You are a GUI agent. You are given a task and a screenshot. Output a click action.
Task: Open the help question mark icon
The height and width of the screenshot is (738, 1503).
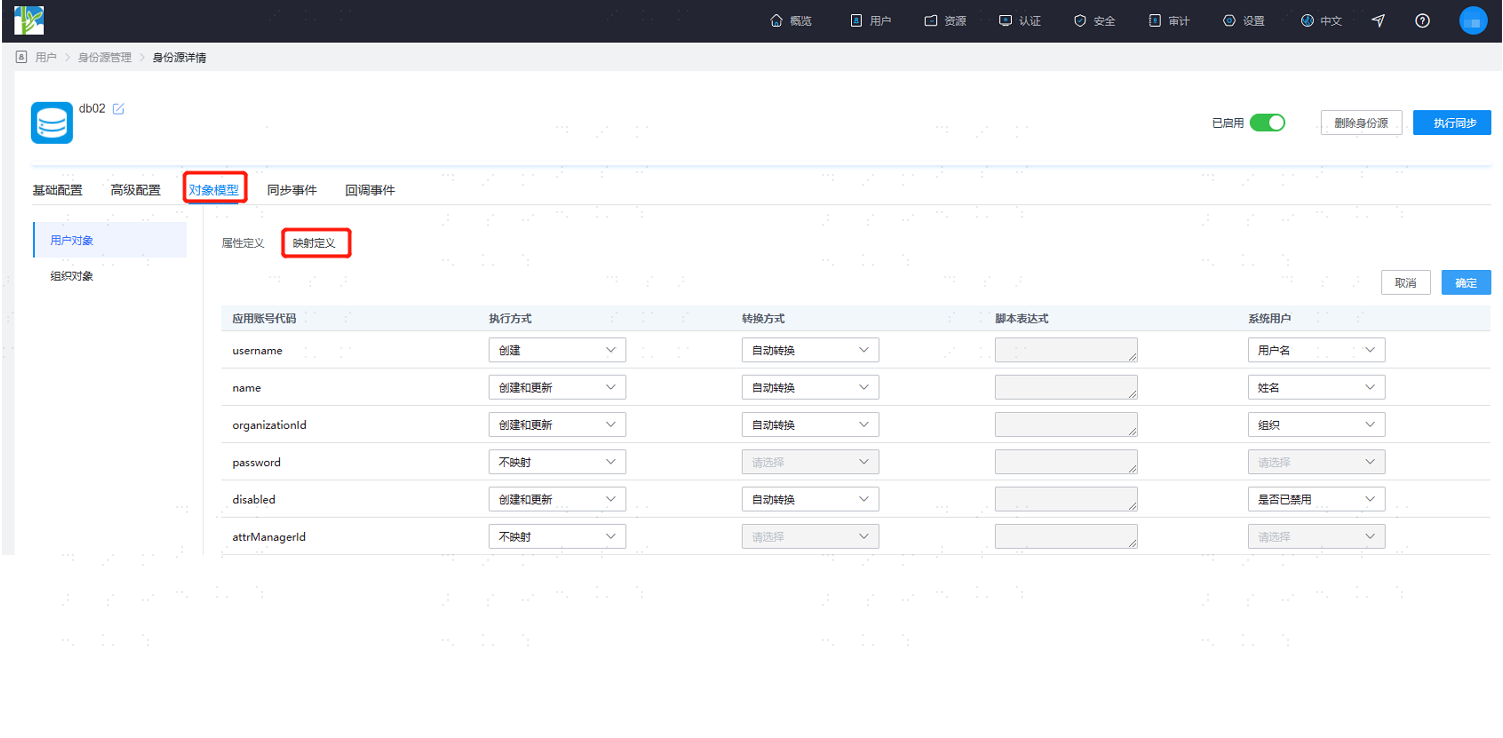coord(1422,21)
